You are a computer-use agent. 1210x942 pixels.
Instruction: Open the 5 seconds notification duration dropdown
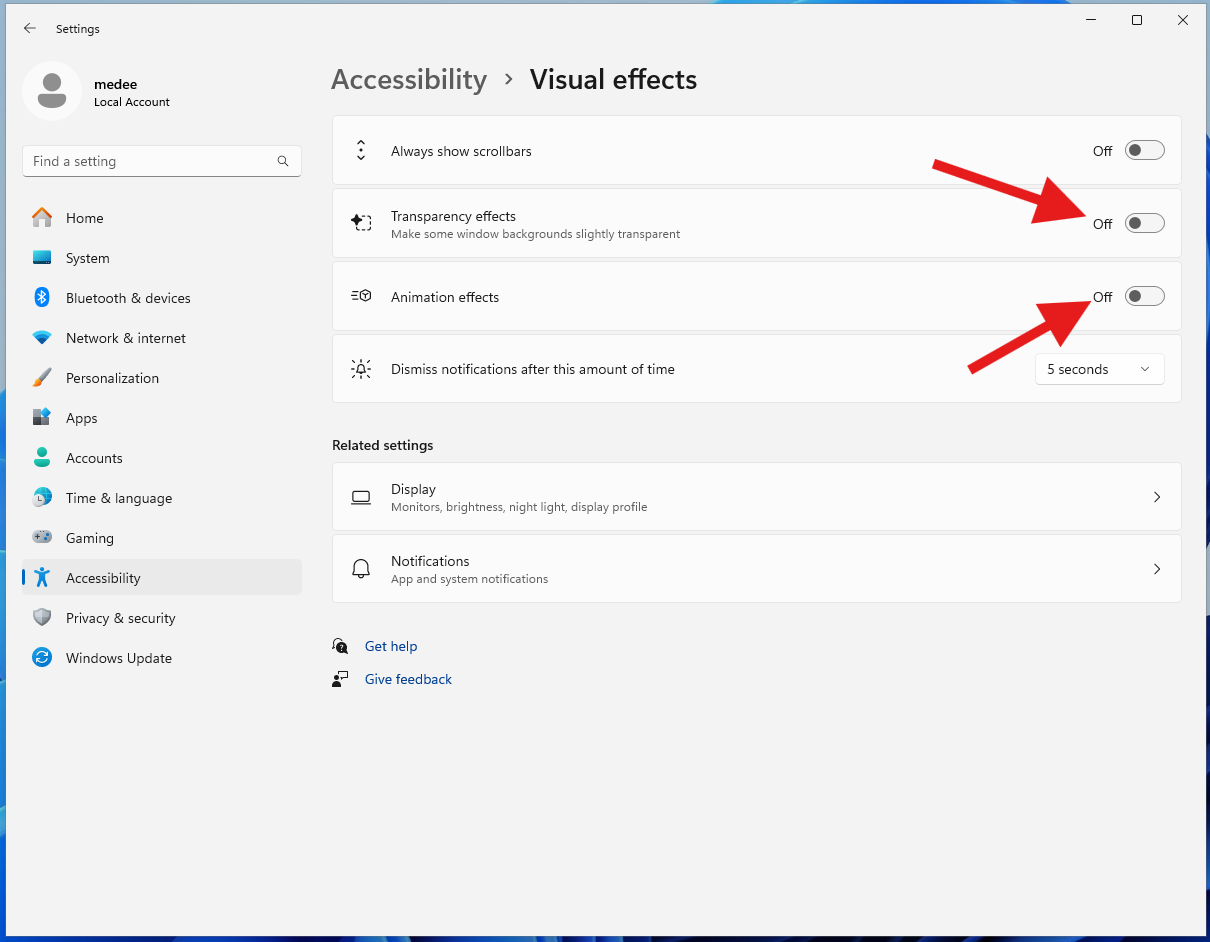[1100, 369]
